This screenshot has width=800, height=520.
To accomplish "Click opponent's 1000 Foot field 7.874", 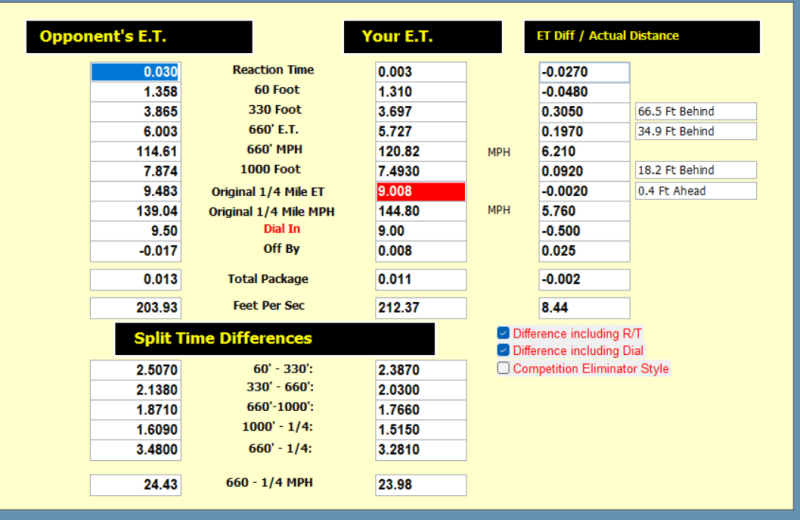I will pyautogui.click(x=136, y=171).
